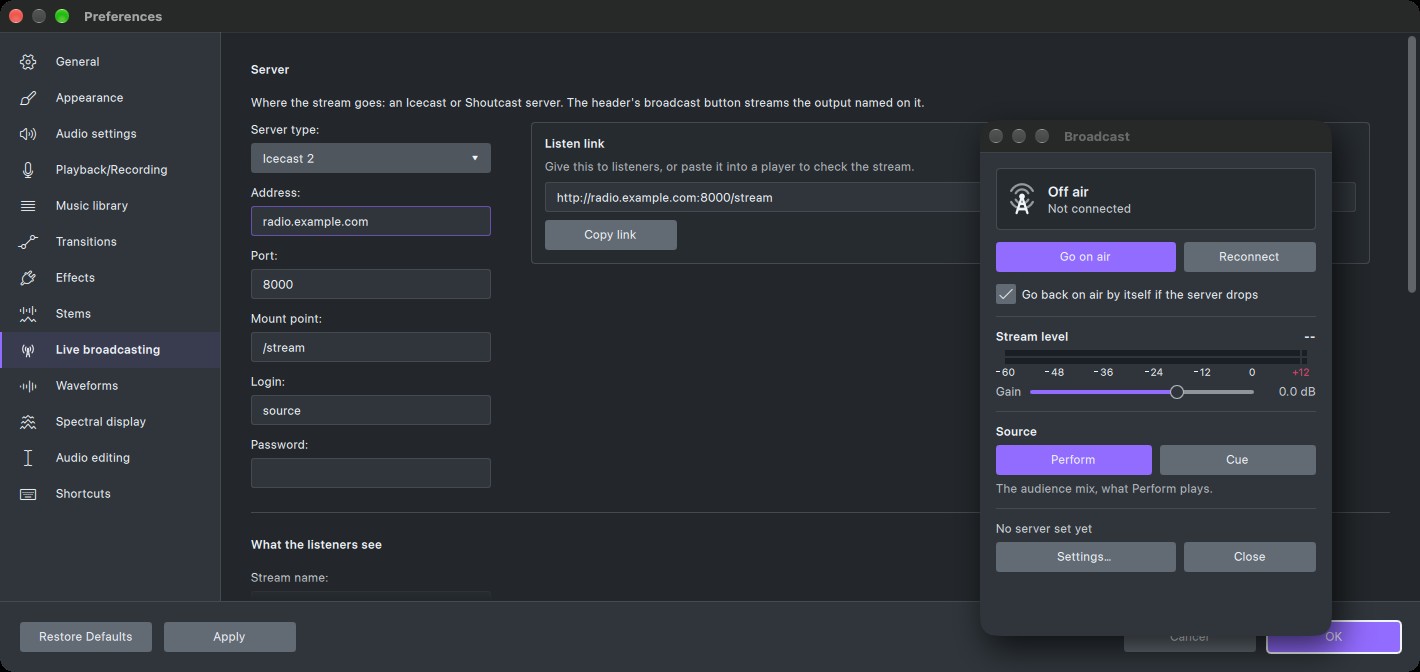Click the Mount point field

point(371,347)
